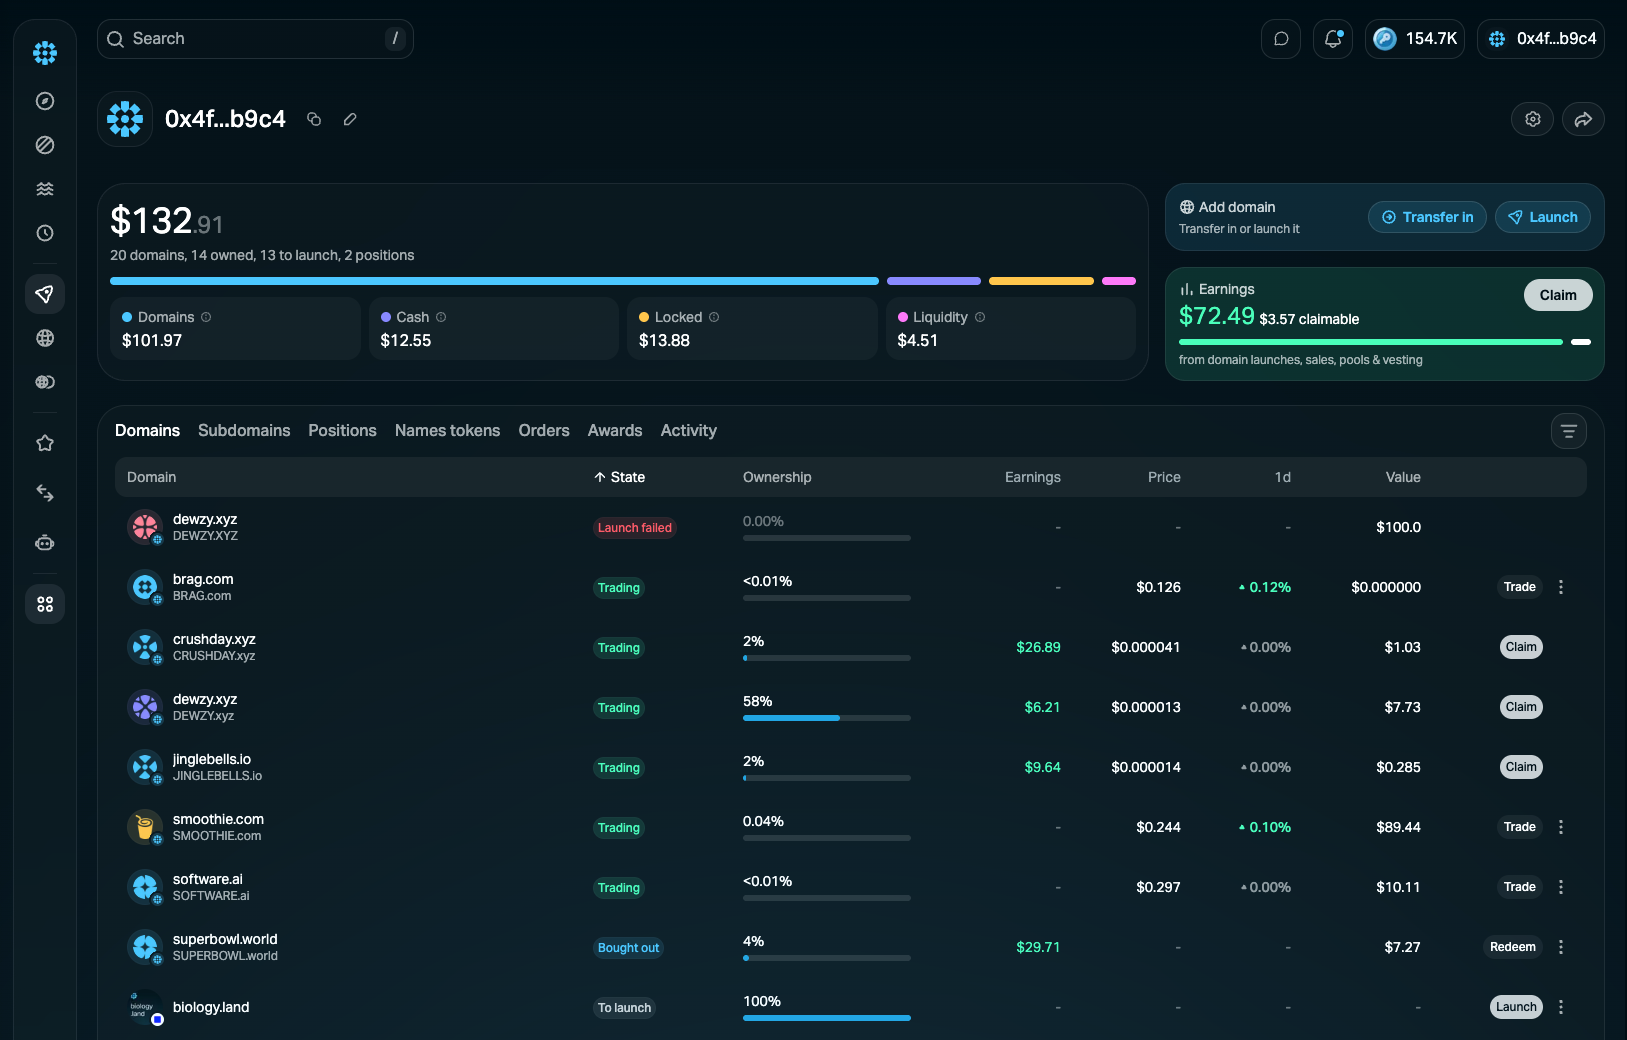Click Claim on the crushday.xyz row

coord(1521,647)
